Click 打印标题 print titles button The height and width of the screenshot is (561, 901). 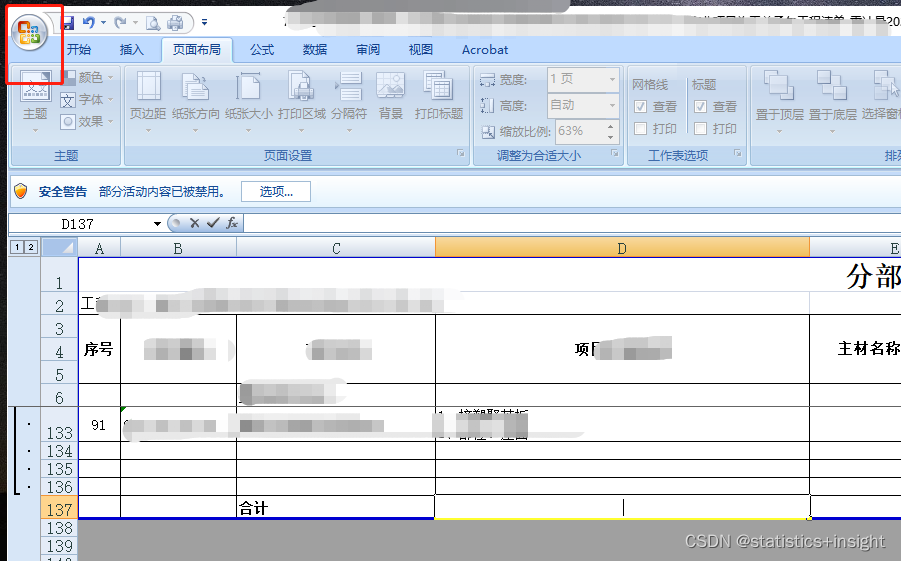coord(439,96)
